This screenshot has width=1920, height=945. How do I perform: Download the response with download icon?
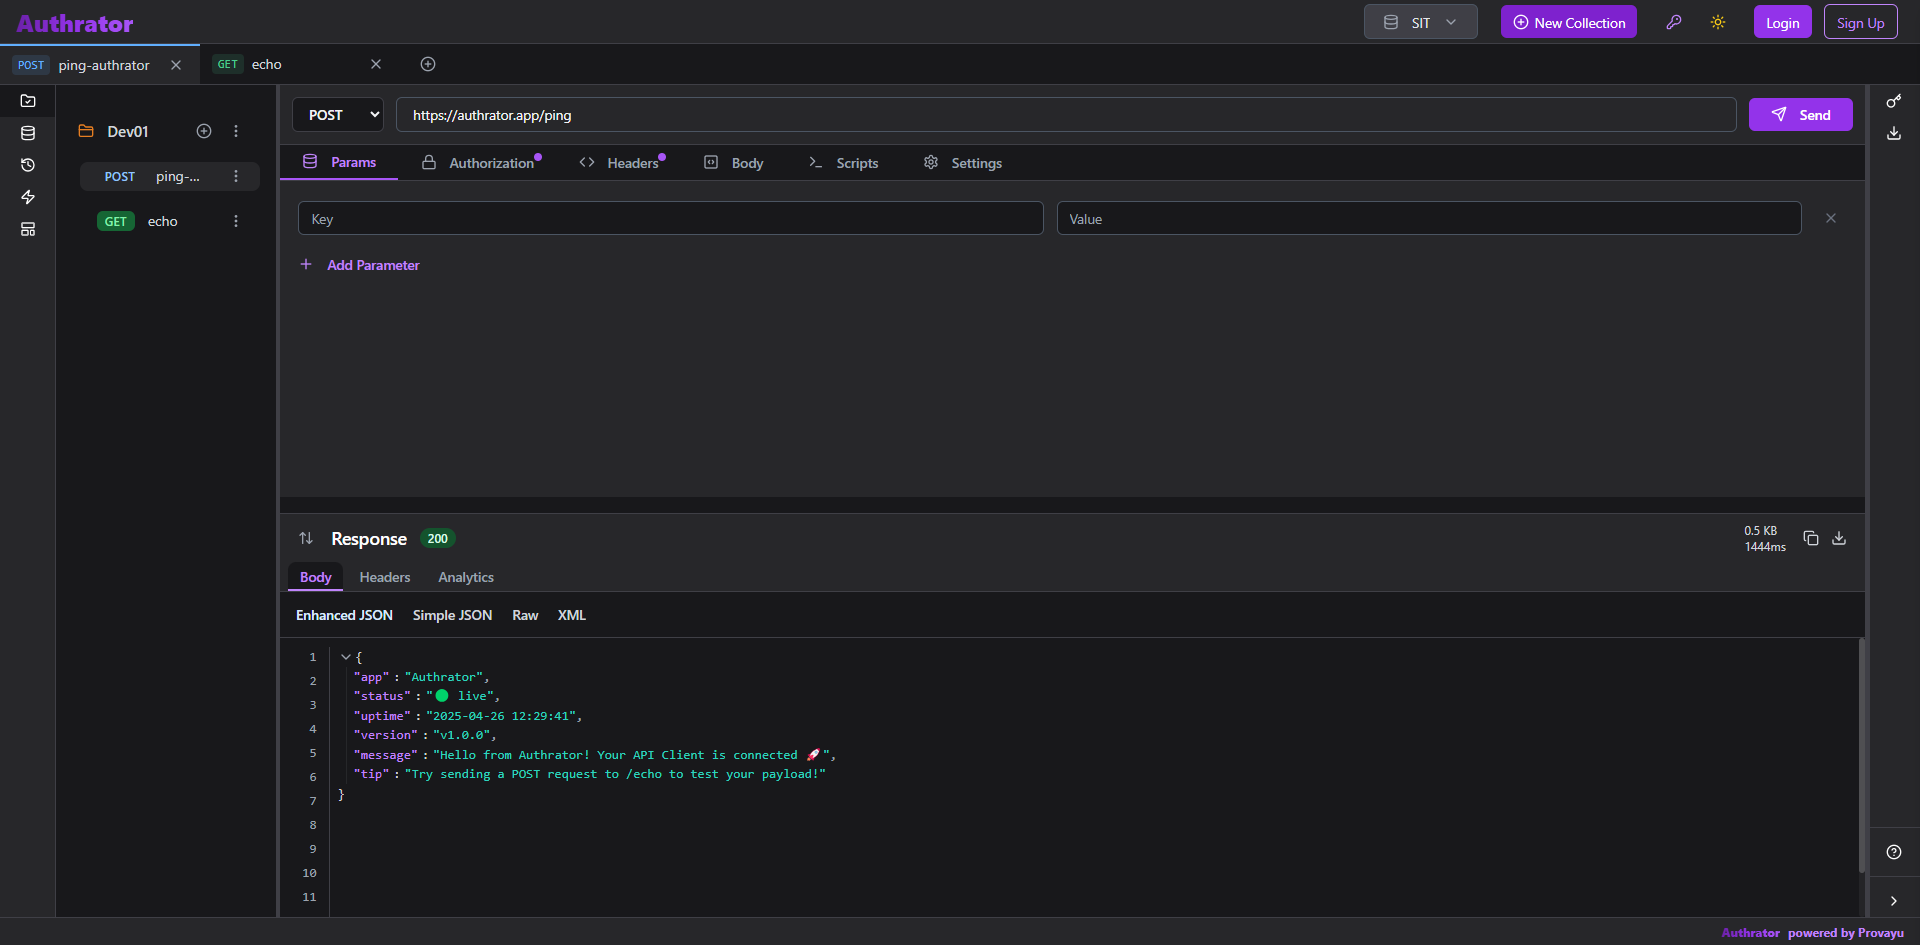click(1839, 538)
